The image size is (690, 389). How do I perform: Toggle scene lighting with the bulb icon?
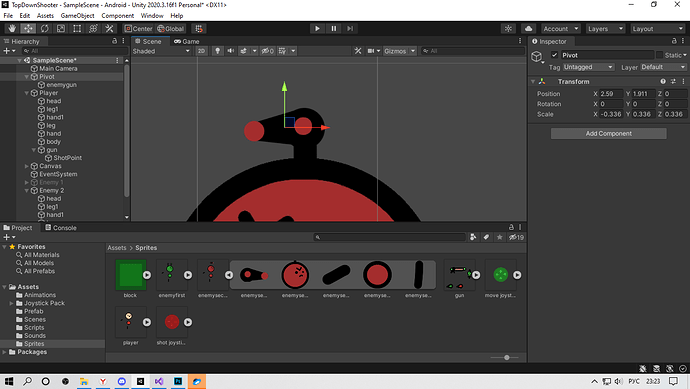(x=217, y=51)
